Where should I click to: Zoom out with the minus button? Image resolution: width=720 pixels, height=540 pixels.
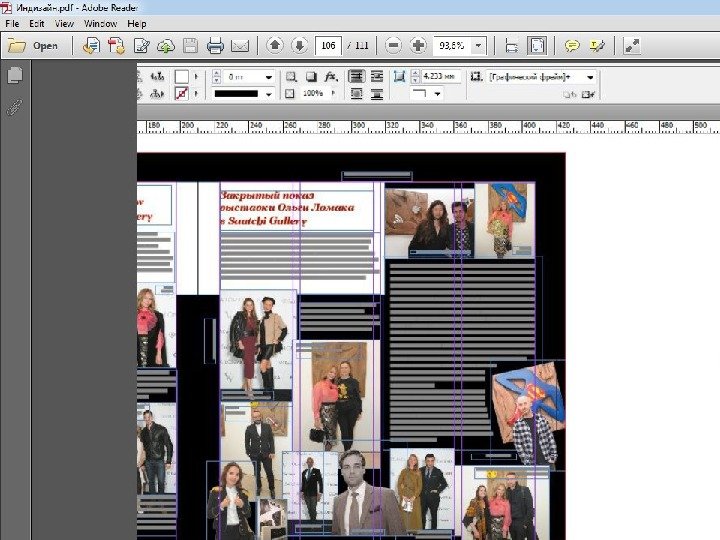[x=393, y=45]
